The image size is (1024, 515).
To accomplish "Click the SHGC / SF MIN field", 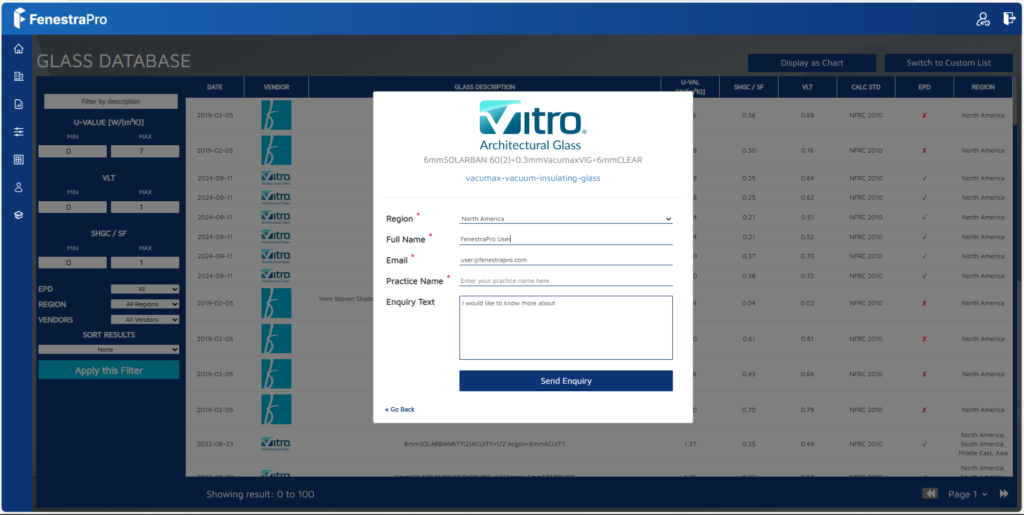I will tap(72, 263).
